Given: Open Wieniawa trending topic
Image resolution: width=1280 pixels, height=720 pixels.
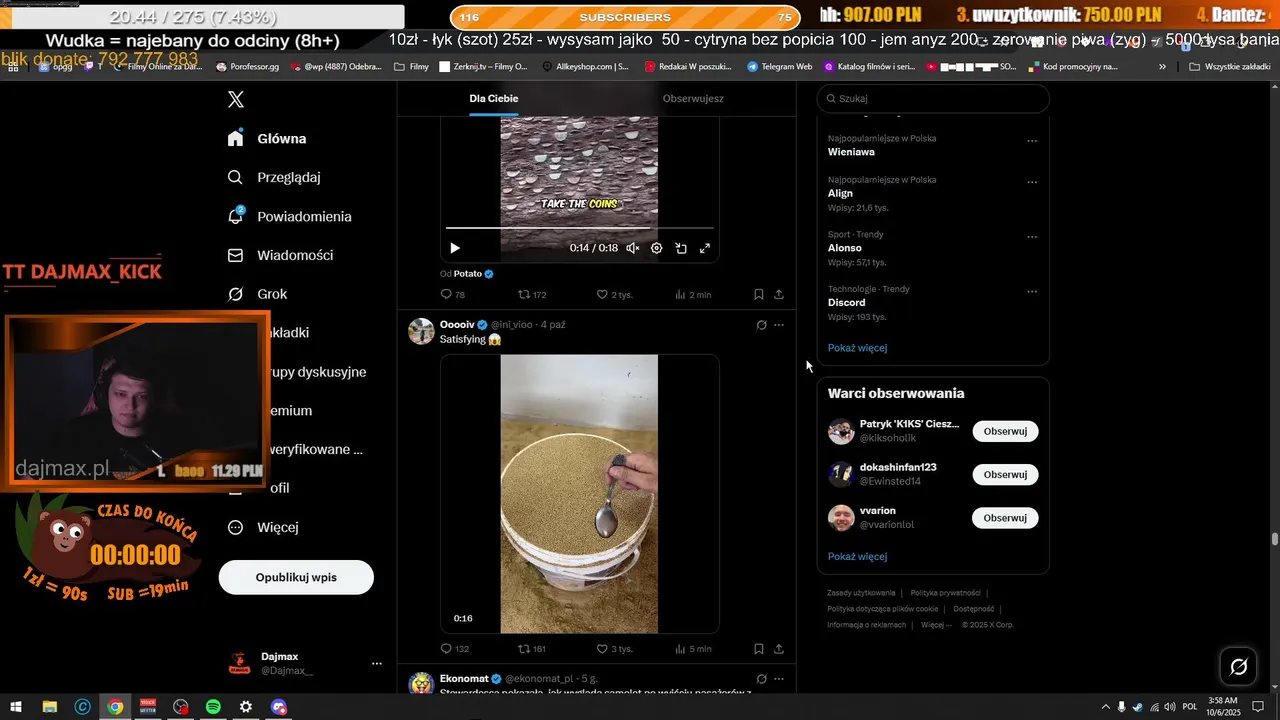Looking at the screenshot, I should (851, 152).
